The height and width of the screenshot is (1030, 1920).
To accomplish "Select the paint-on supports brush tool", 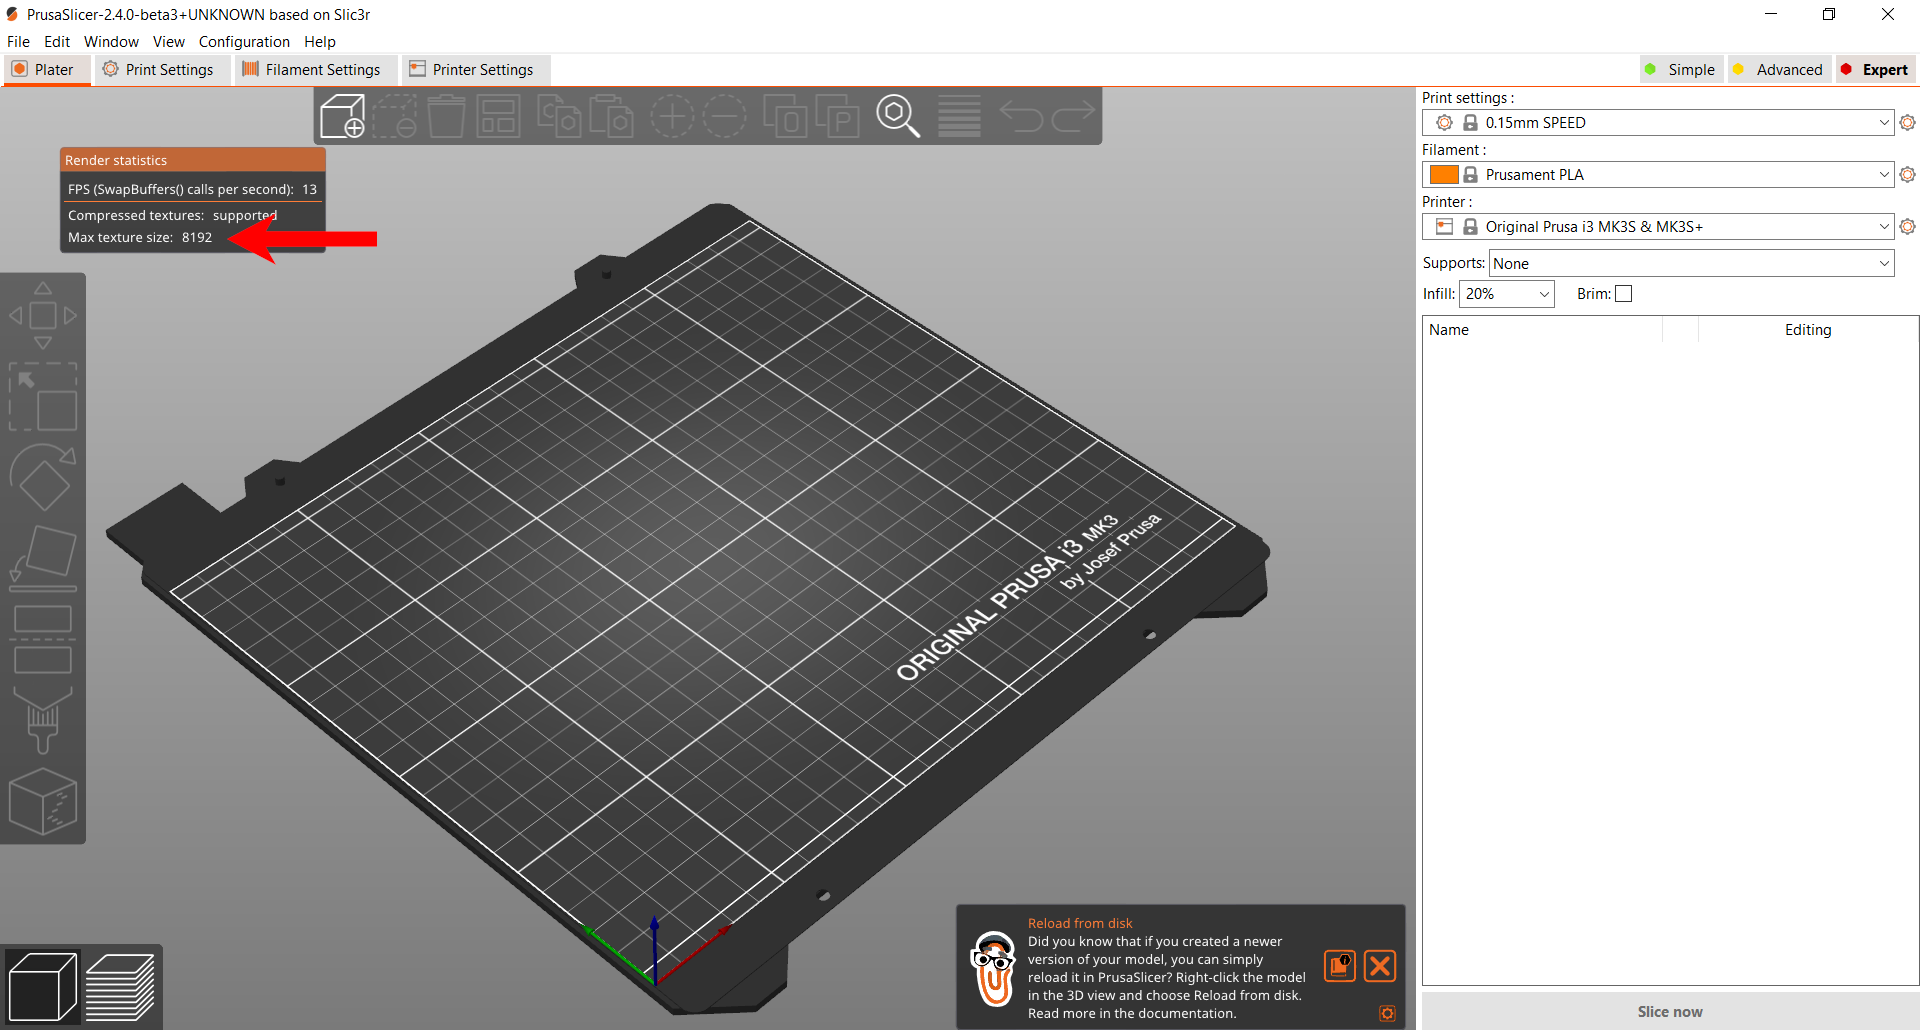I will pyautogui.click(x=43, y=720).
